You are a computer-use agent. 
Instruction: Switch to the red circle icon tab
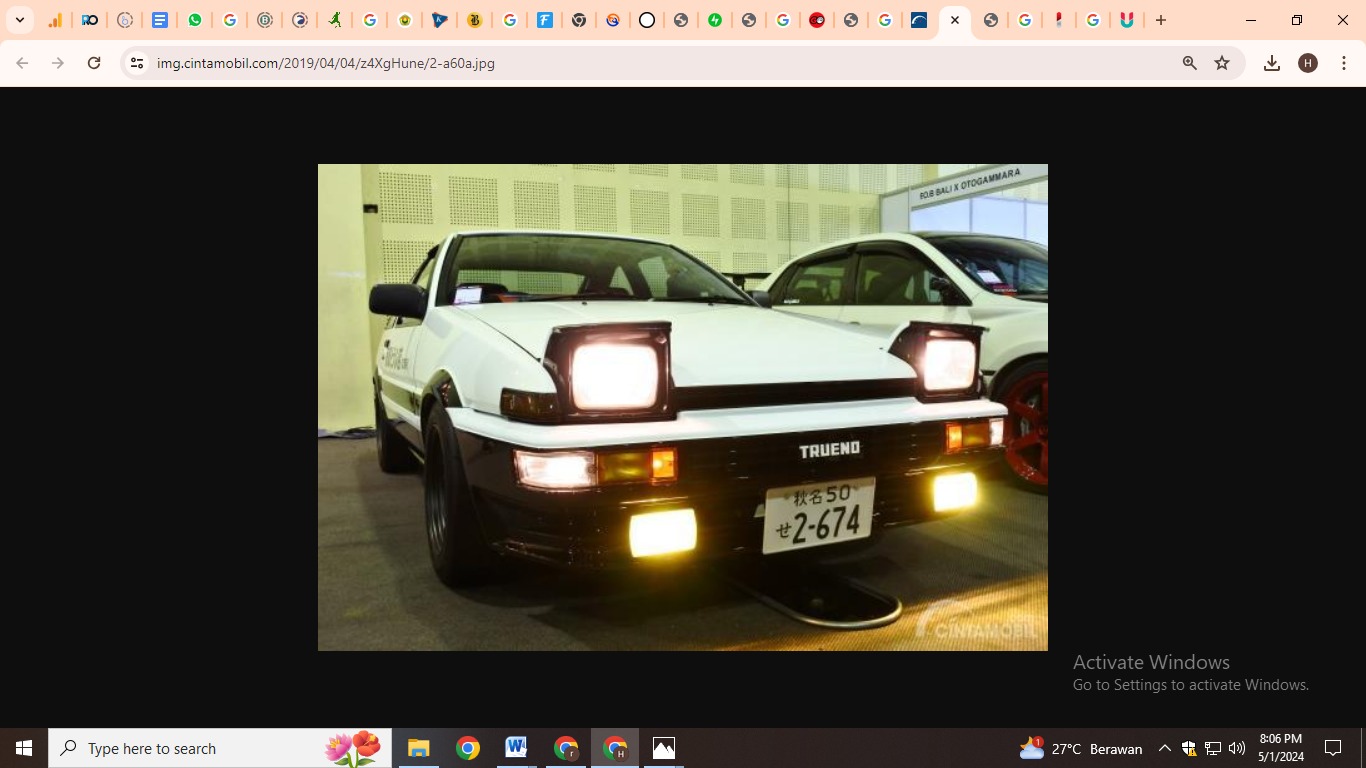point(817,20)
